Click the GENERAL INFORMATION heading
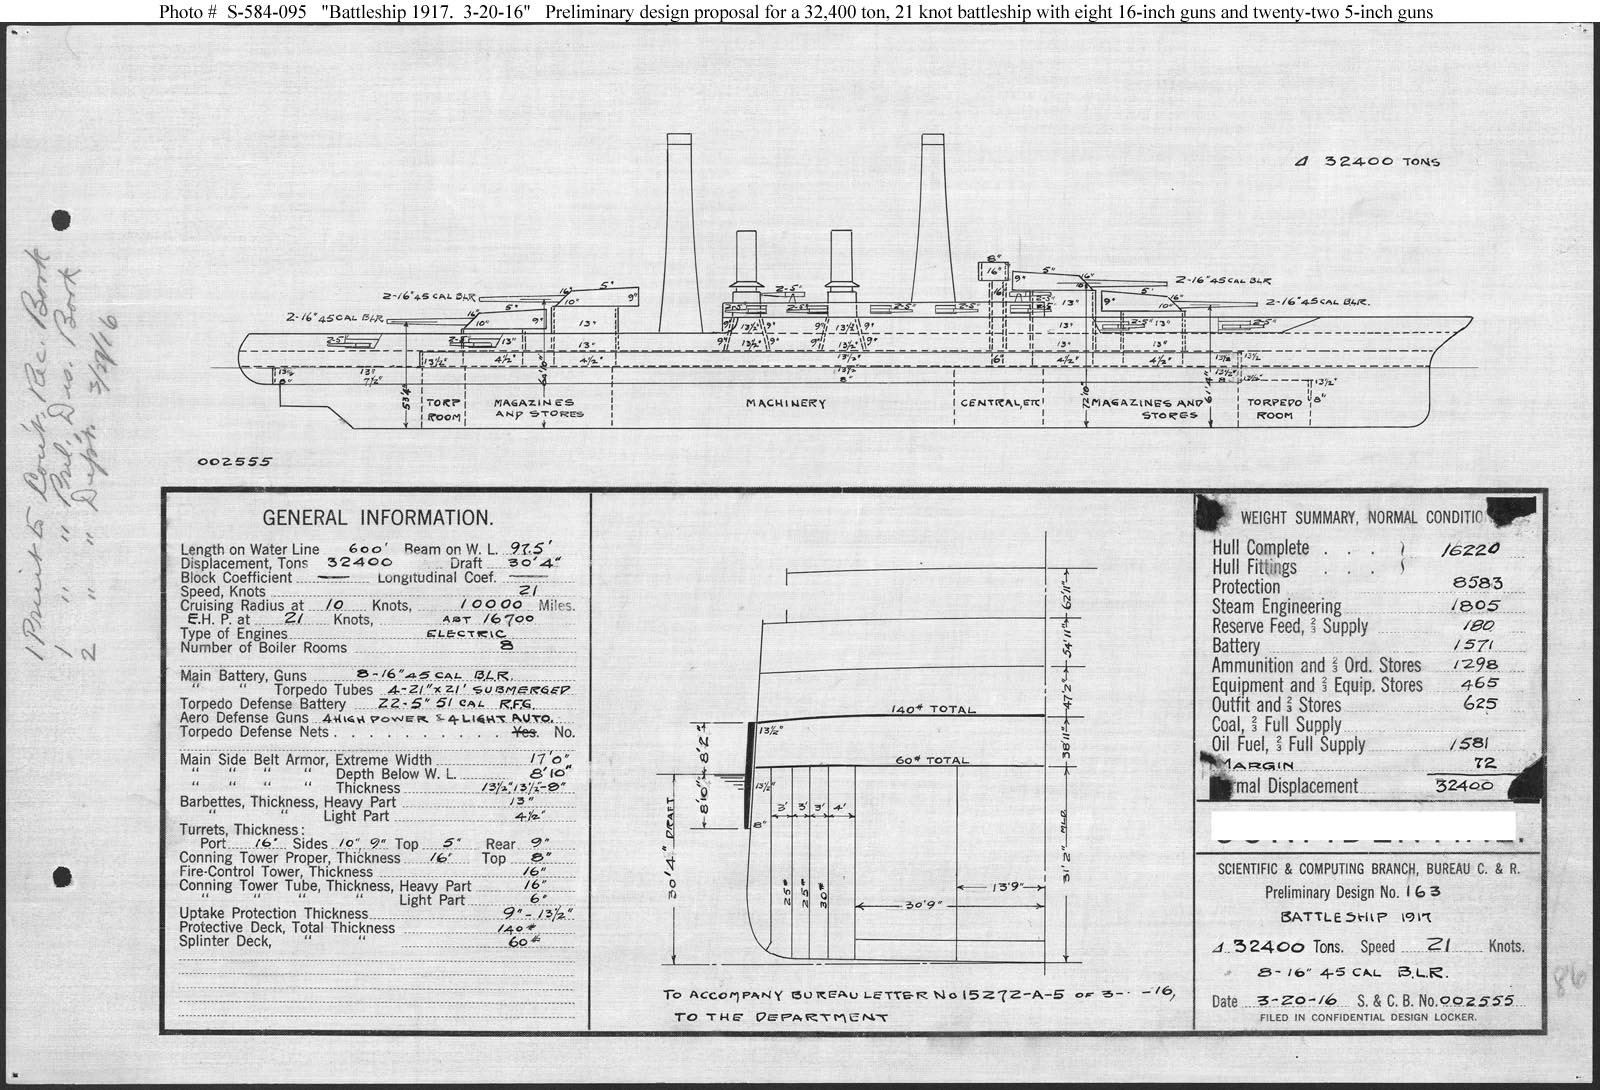 point(377,518)
